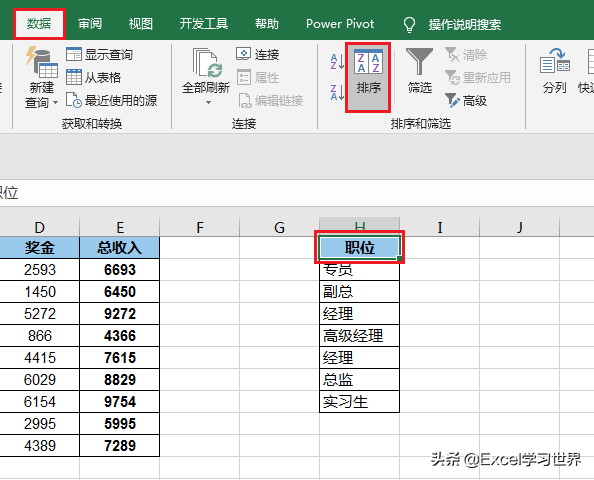Image resolution: width=594 pixels, height=480 pixels.
Task: Open 高级 filter options
Action: click(466, 100)
